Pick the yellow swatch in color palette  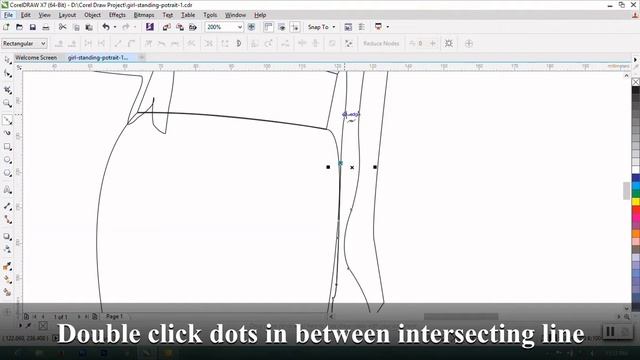tap(636, 202)
